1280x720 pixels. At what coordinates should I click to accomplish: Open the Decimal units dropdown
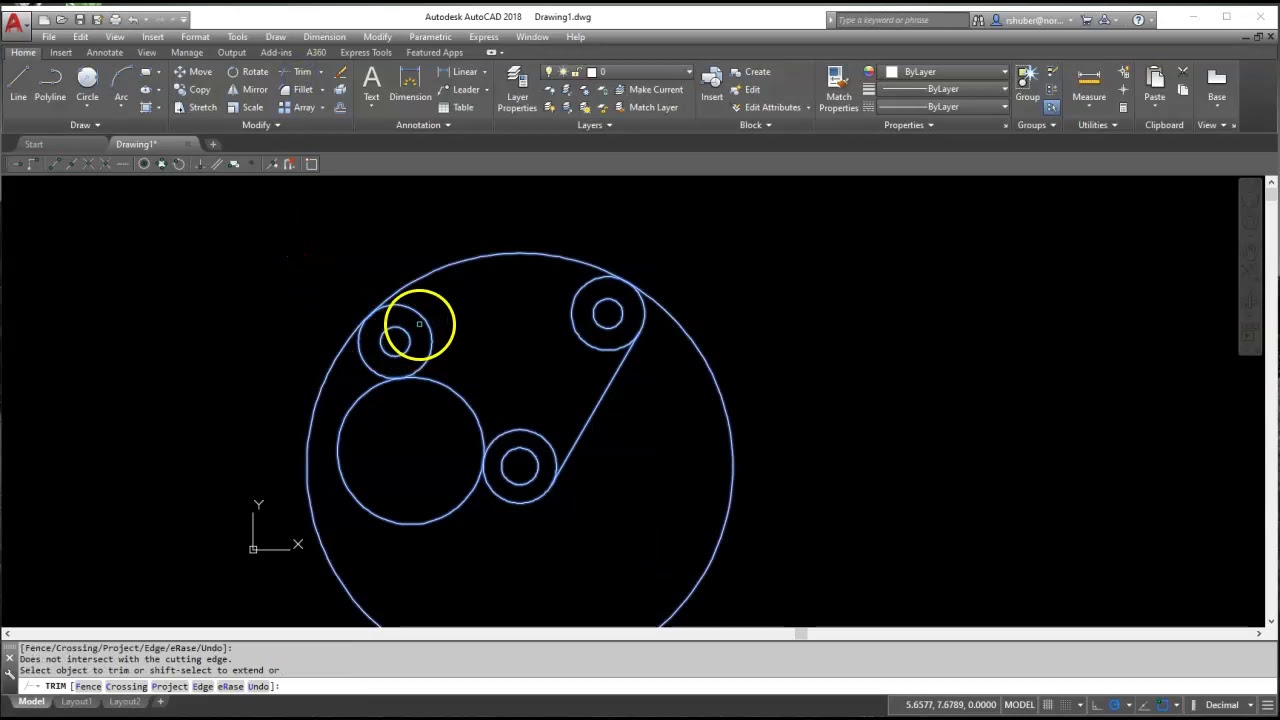(x=1229, y=705)
